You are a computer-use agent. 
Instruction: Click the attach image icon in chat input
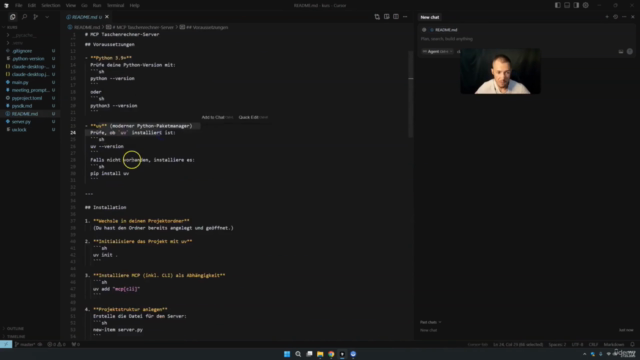point(621,51)
